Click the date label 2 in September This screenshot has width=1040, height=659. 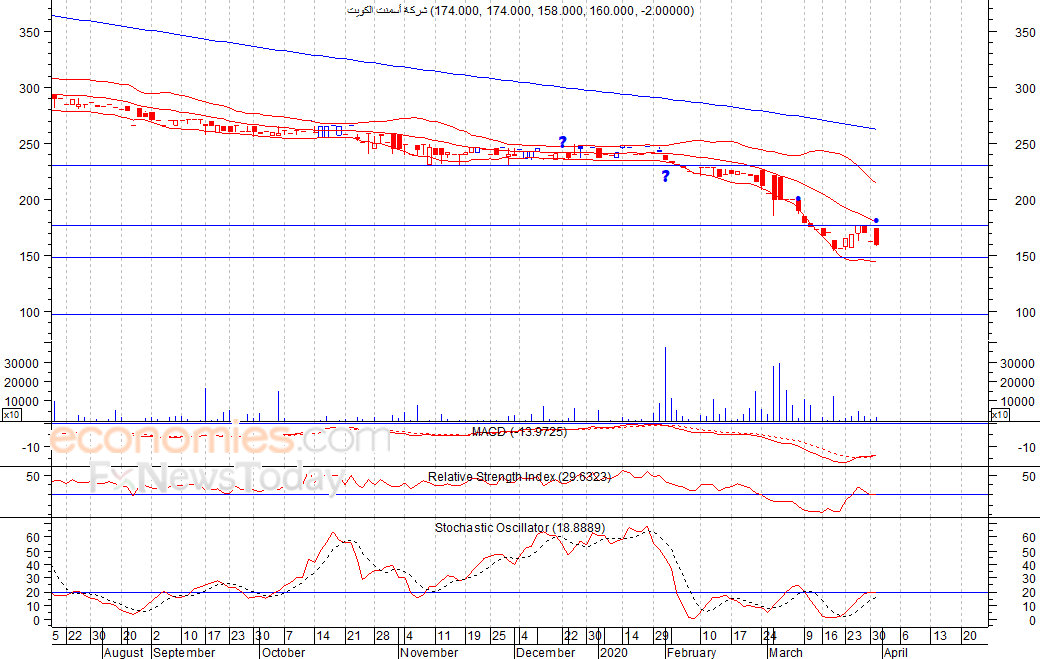point(157,636)
